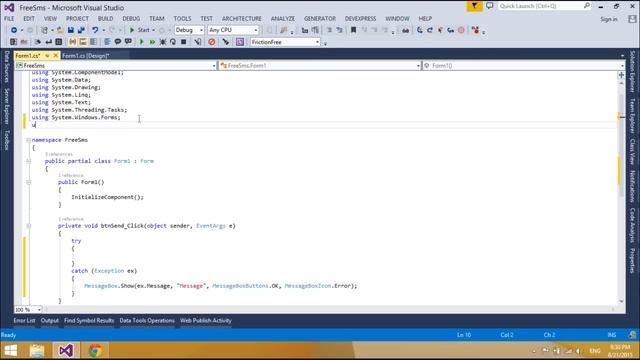Click the Sign in link
Viewport: 640px width, 360px height.
click(x=609, y=19)
